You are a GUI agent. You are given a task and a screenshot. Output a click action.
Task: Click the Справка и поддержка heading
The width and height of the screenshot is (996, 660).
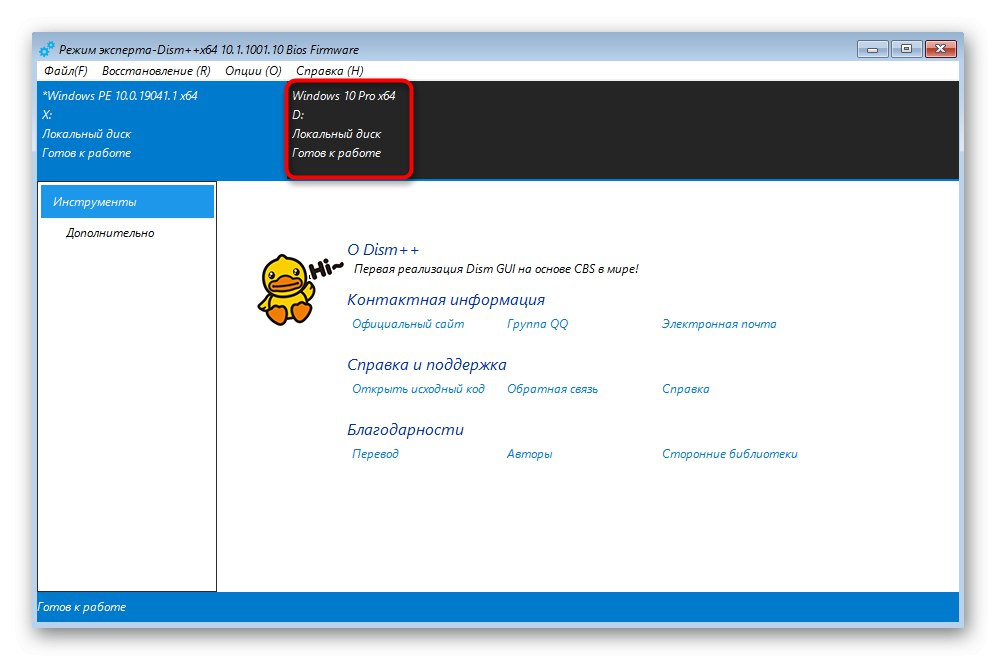(x=427, y=365)
